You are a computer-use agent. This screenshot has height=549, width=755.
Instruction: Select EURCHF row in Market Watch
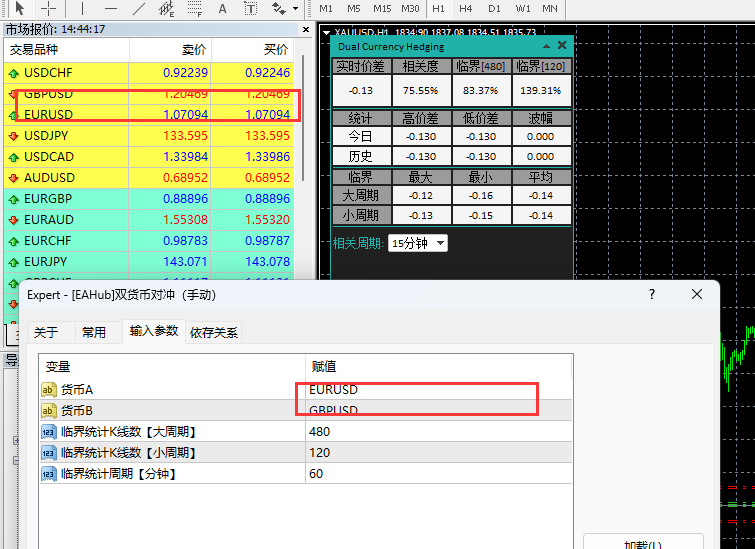point(149,240)
